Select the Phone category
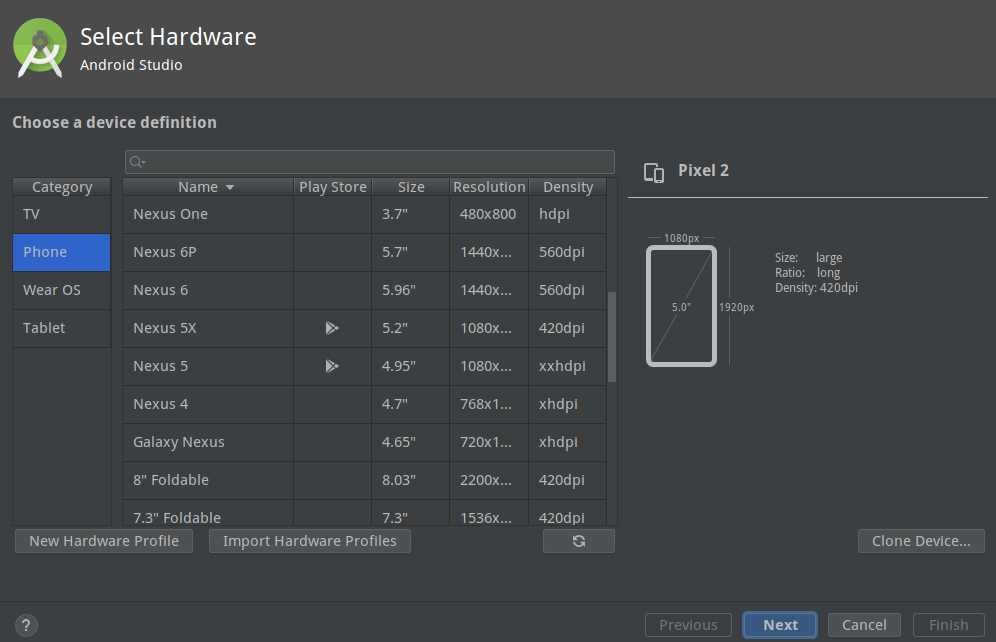 (62, 252)
